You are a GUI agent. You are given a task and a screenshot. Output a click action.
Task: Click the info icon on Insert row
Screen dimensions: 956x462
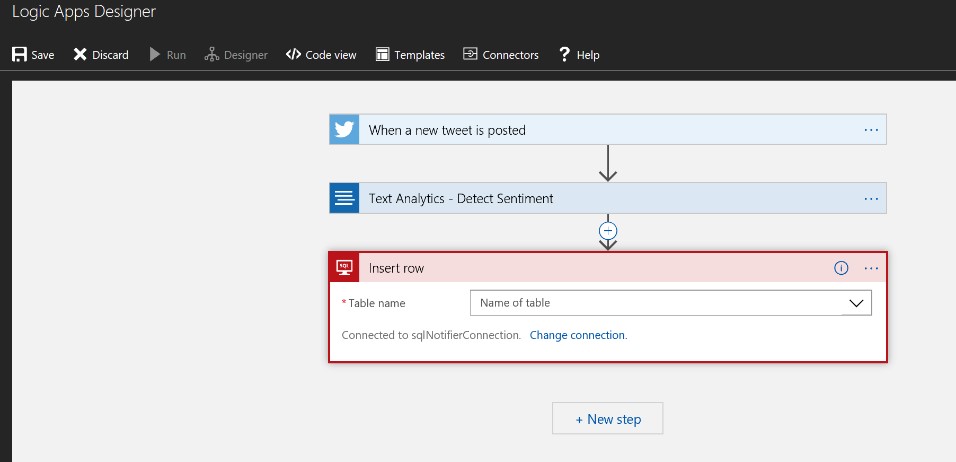tap(841, 268)
